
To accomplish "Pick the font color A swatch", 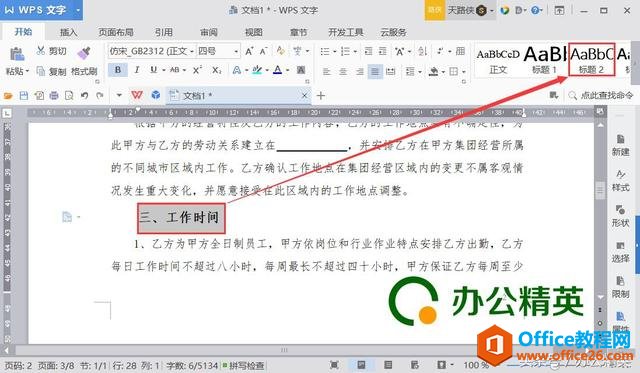I will (278, 70).
